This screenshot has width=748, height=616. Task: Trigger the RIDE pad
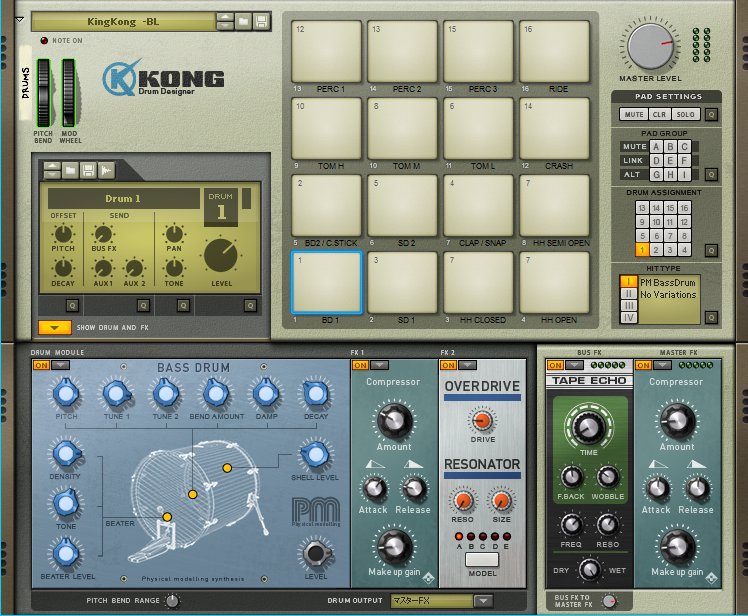(x=554, y=51)
